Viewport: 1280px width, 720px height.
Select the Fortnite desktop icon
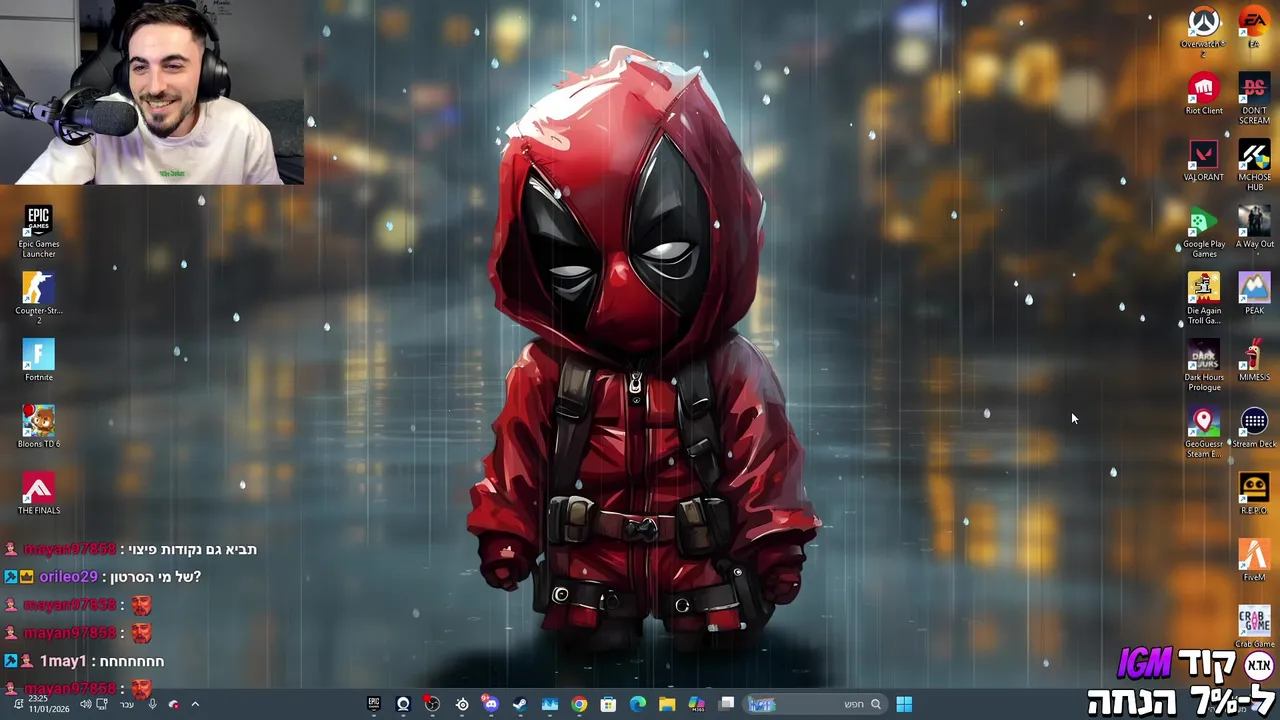point(39,361)
